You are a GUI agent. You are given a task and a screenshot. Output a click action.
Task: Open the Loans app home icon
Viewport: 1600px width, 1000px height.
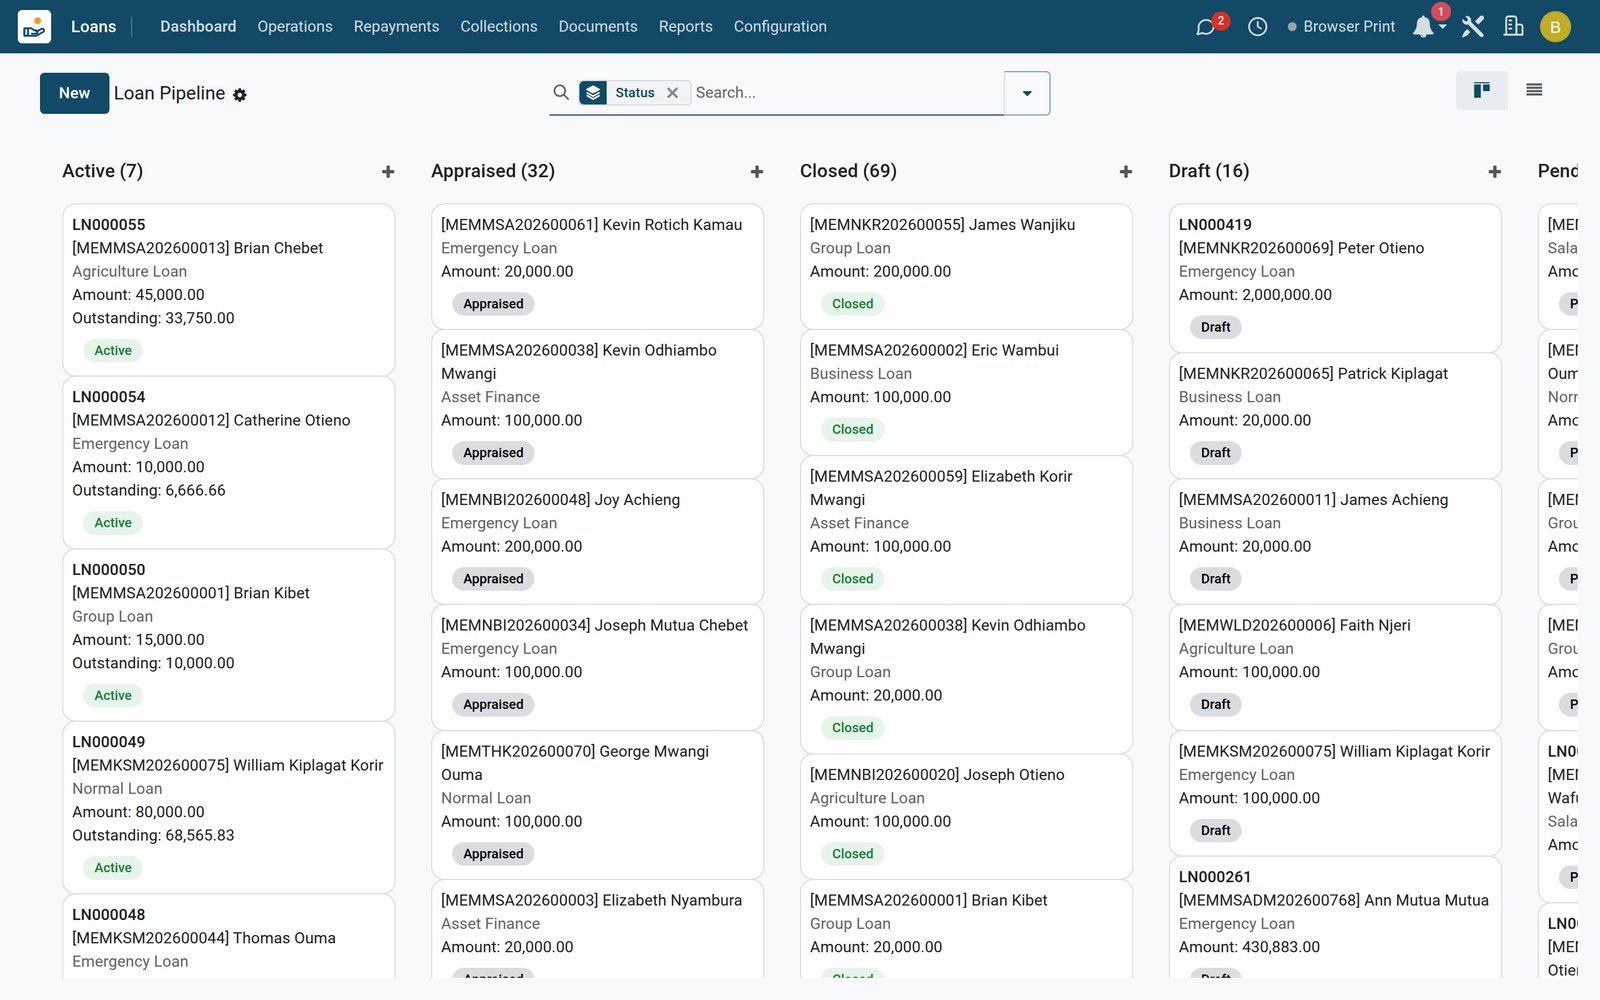click(34, 27)
